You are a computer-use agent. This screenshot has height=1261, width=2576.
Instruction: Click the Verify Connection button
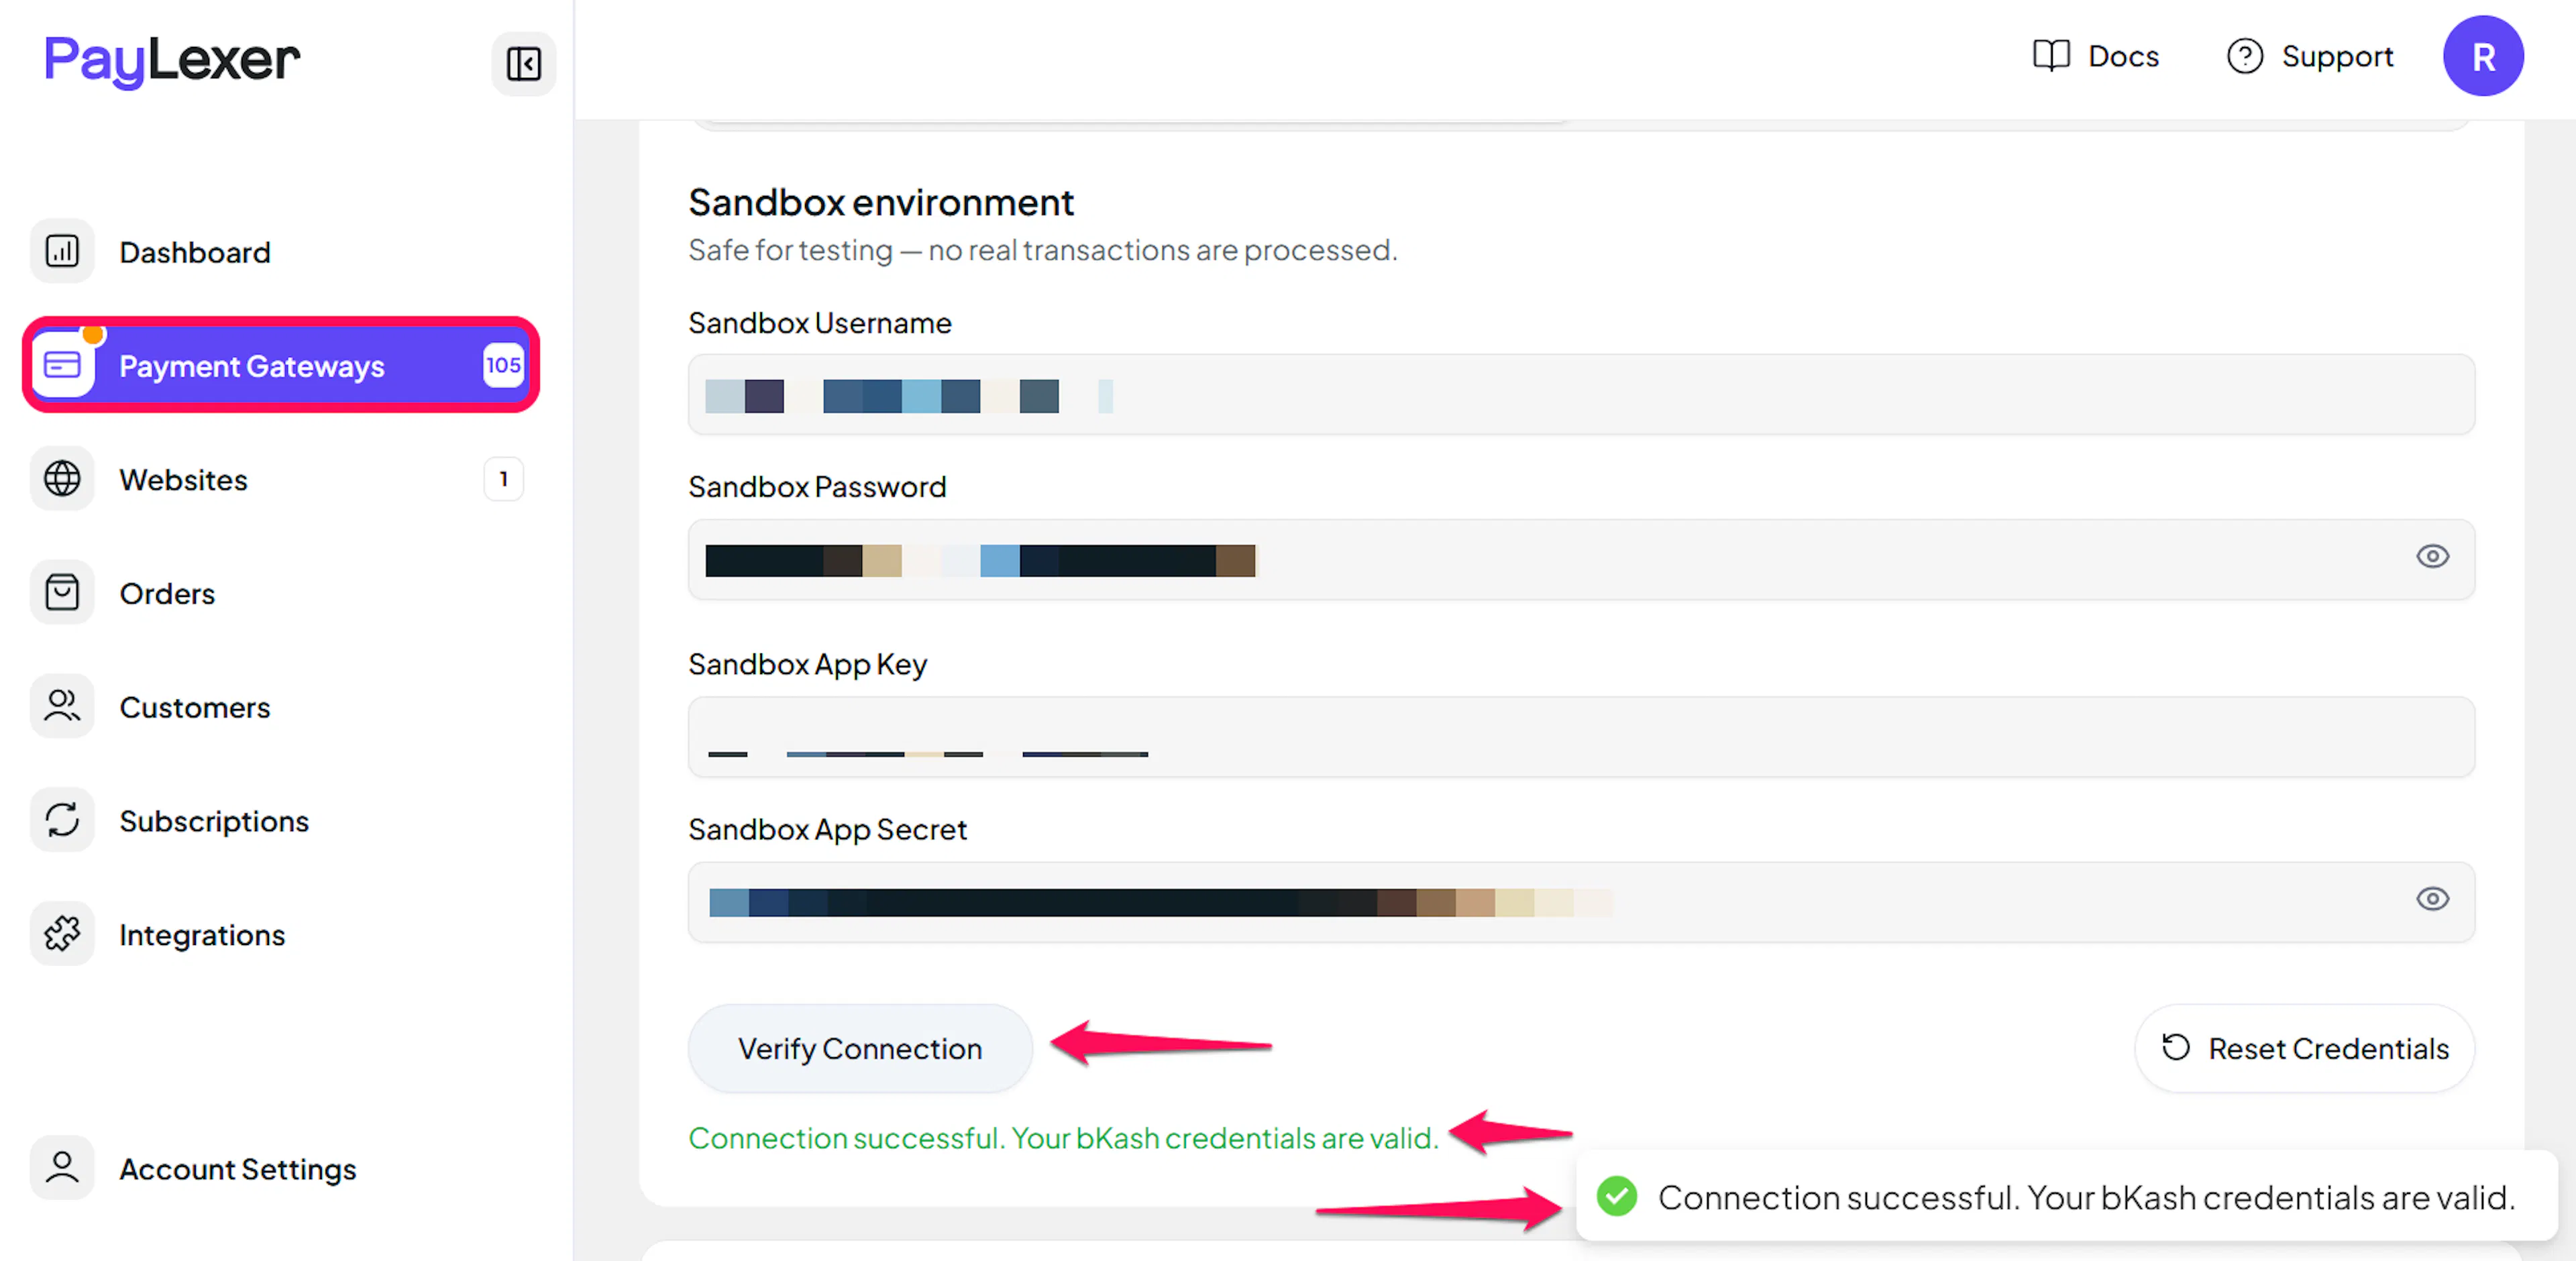pos(860,1048)
